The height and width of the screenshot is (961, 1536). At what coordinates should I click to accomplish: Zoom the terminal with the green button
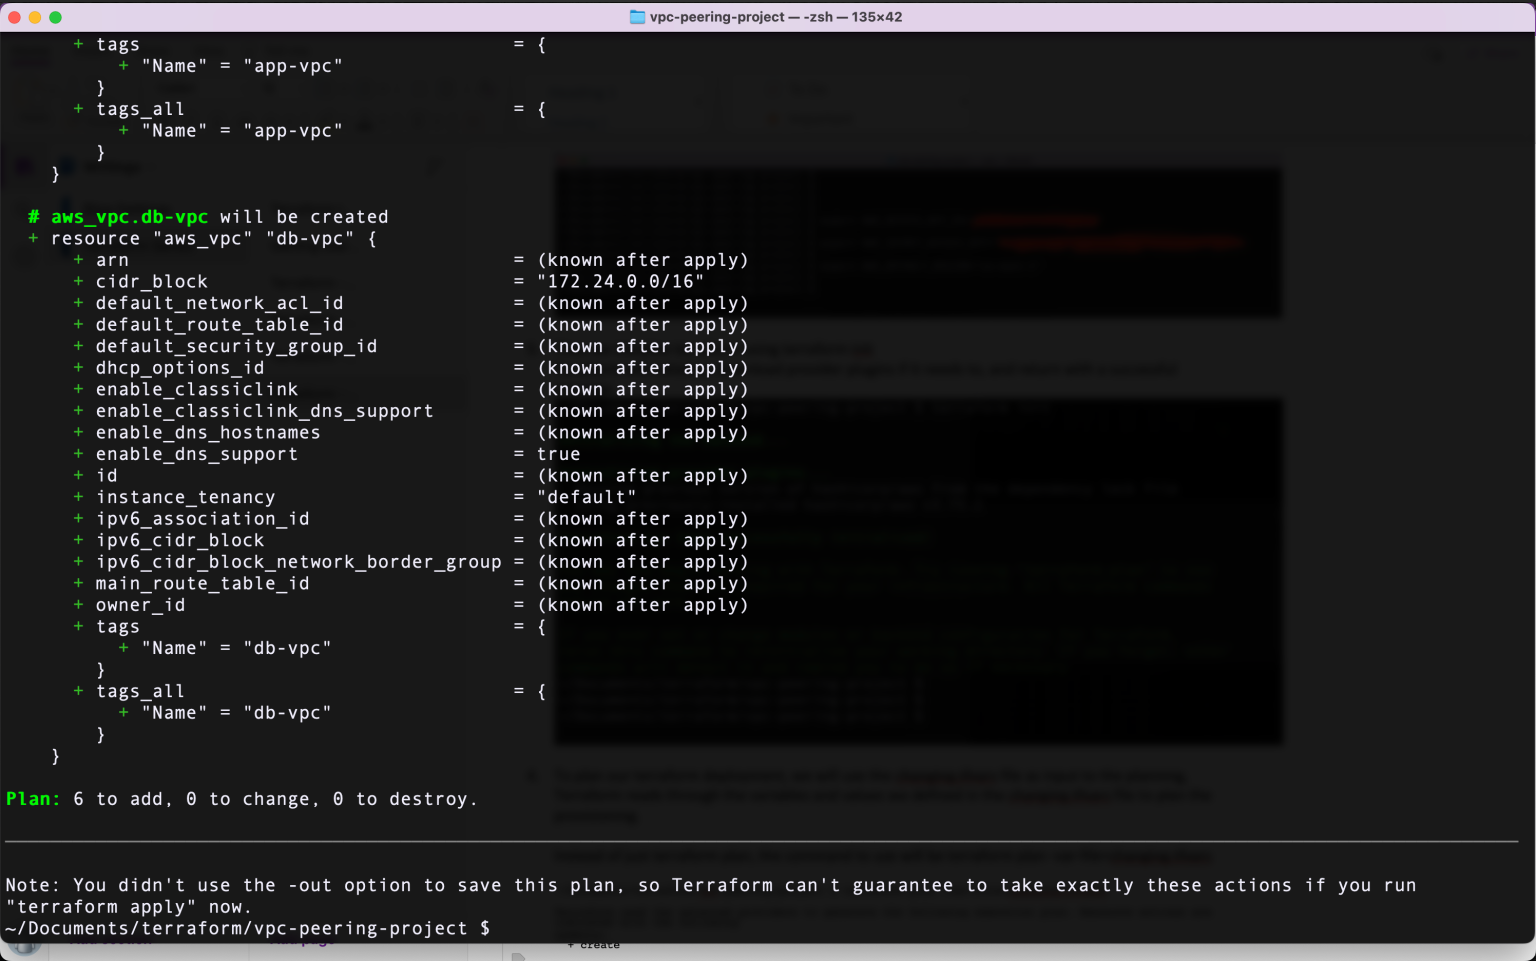tap(55, 17)
